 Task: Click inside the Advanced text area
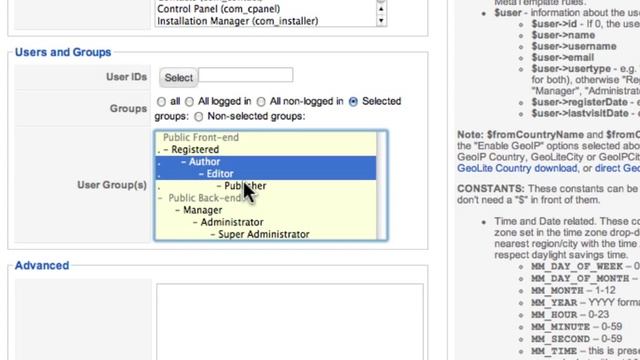pos(290,322)
